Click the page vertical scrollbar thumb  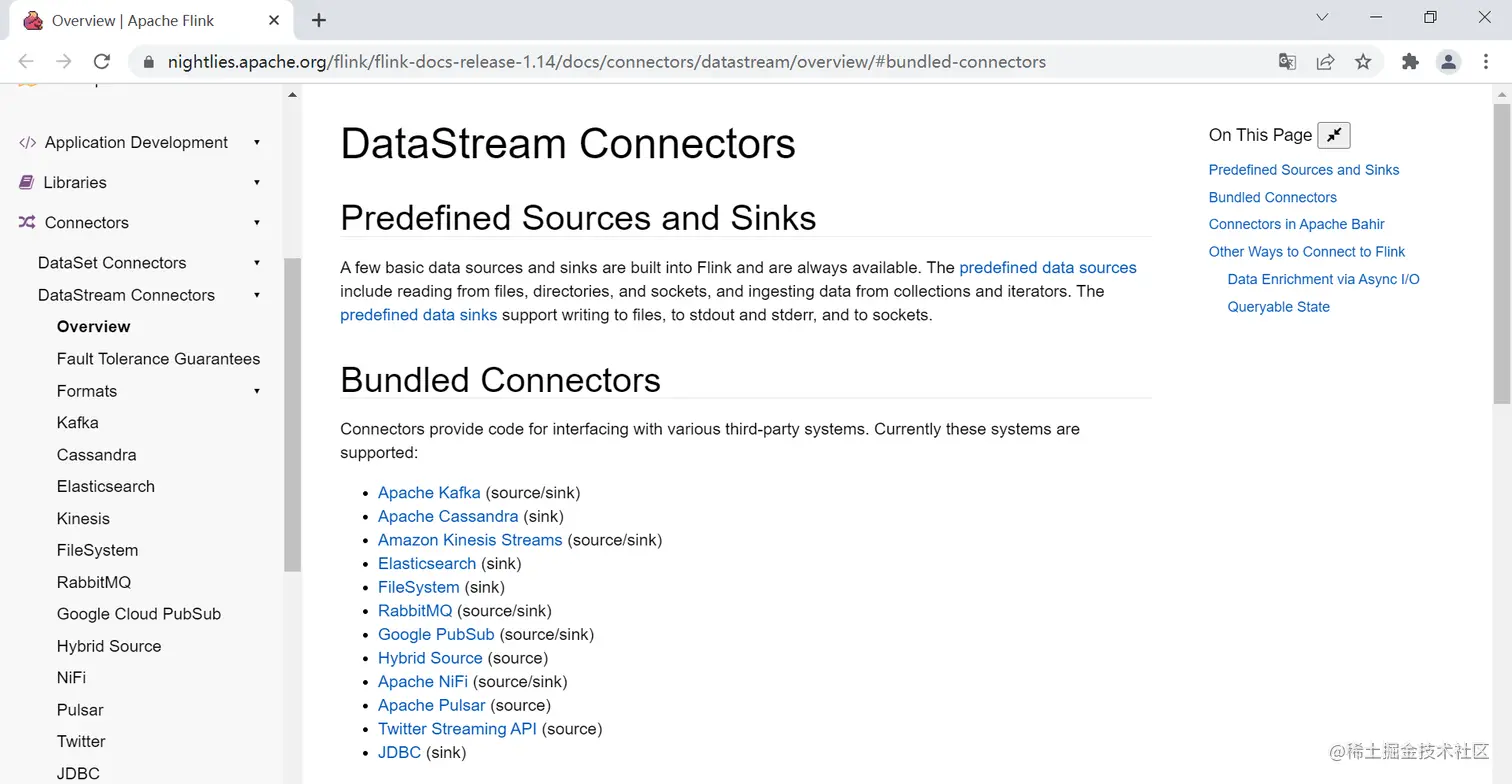[x=1502, y=253]
